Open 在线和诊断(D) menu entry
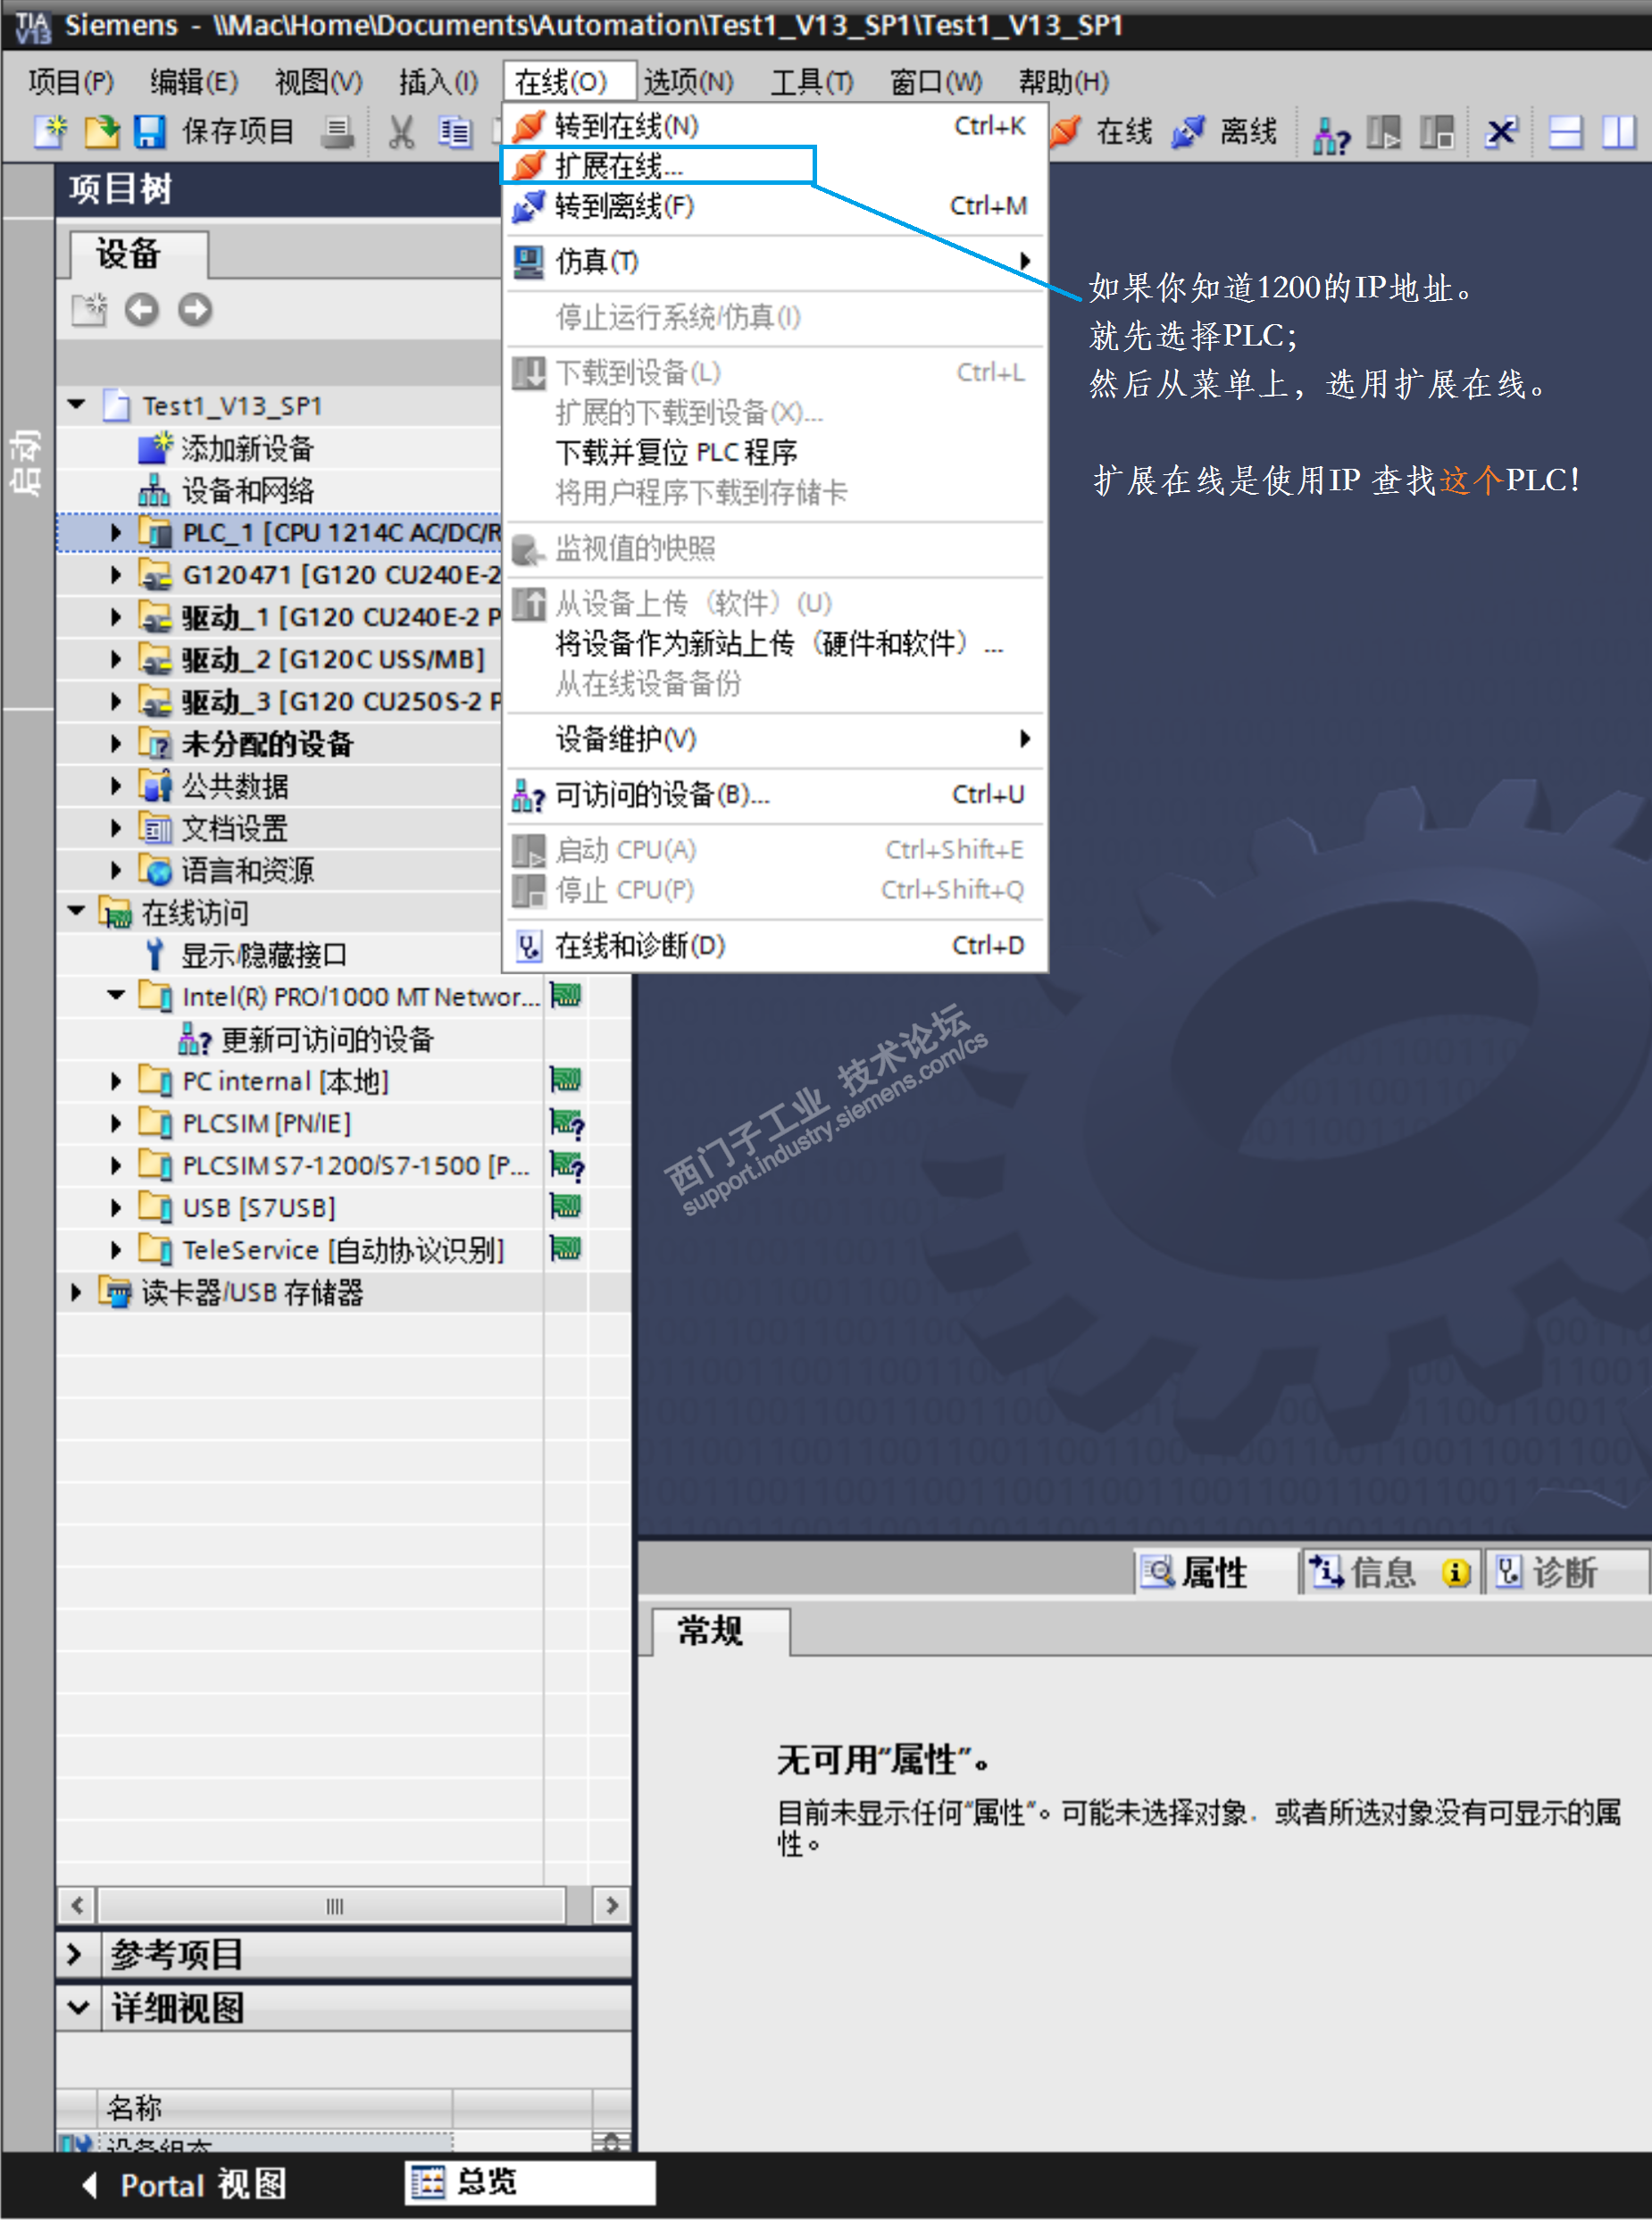 (x=775, y=946)
